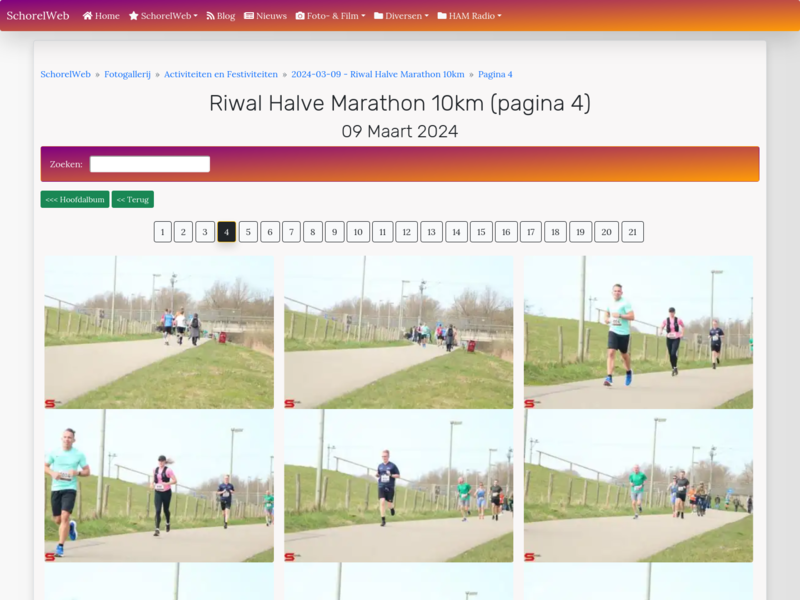Go to gallery page 21

coord(633,232)
